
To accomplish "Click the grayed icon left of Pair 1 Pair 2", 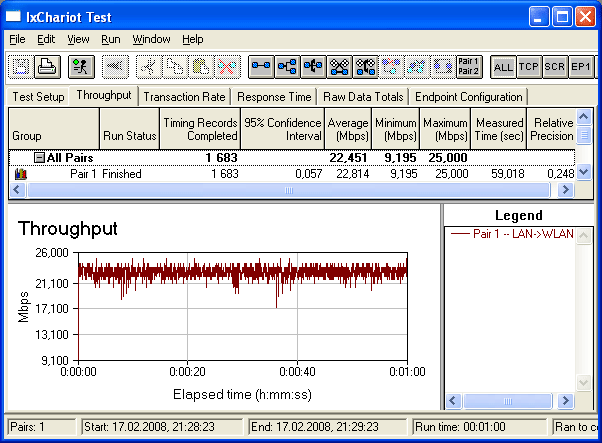I will pos(443,67).
